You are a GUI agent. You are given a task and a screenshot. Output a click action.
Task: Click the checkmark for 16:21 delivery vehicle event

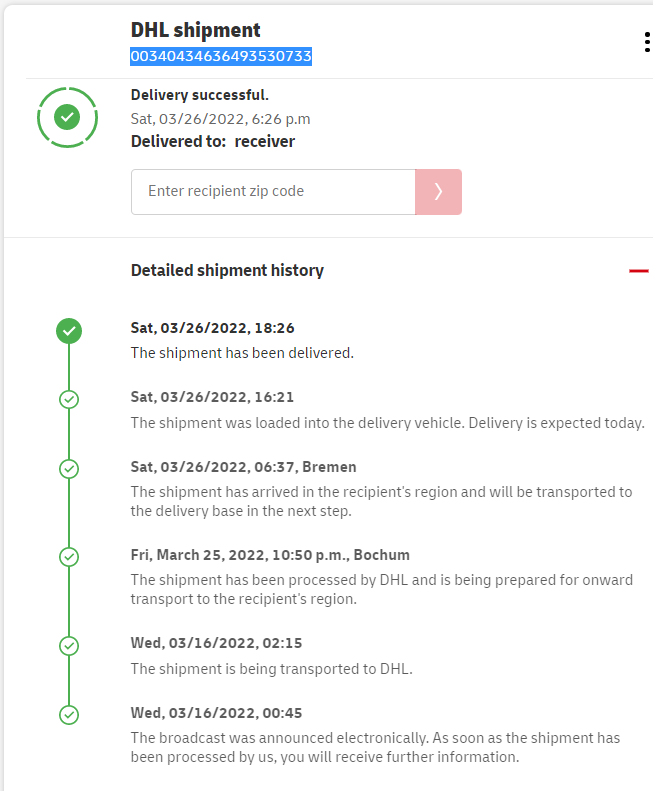pos(69,399)
